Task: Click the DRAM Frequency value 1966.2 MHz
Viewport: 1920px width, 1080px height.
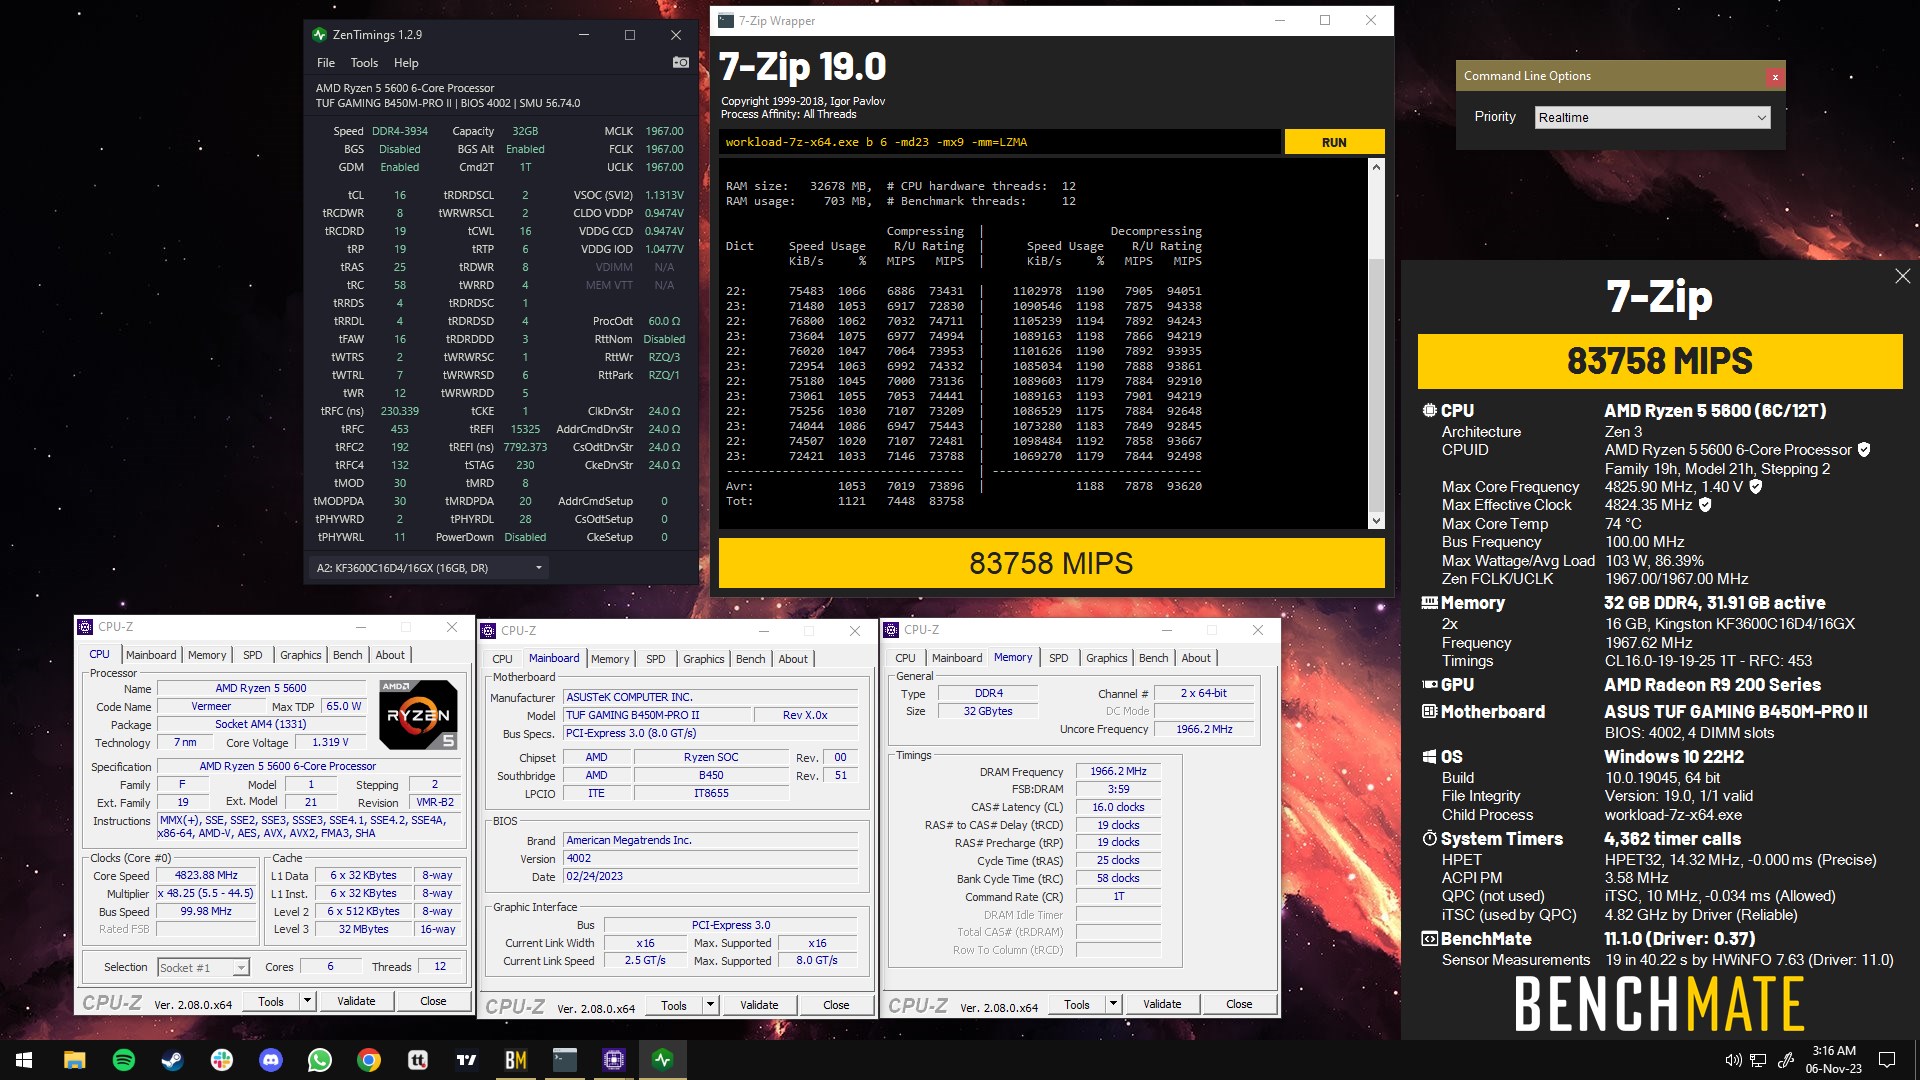Action: tap(1118, 771)
